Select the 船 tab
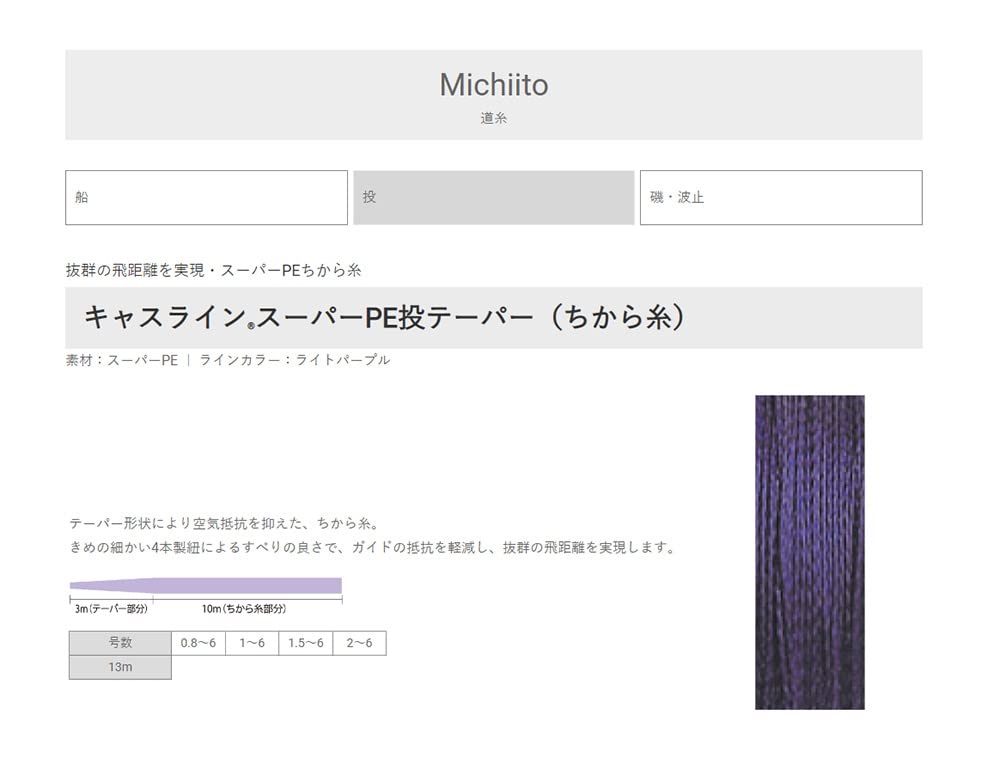 pos(206,197)
